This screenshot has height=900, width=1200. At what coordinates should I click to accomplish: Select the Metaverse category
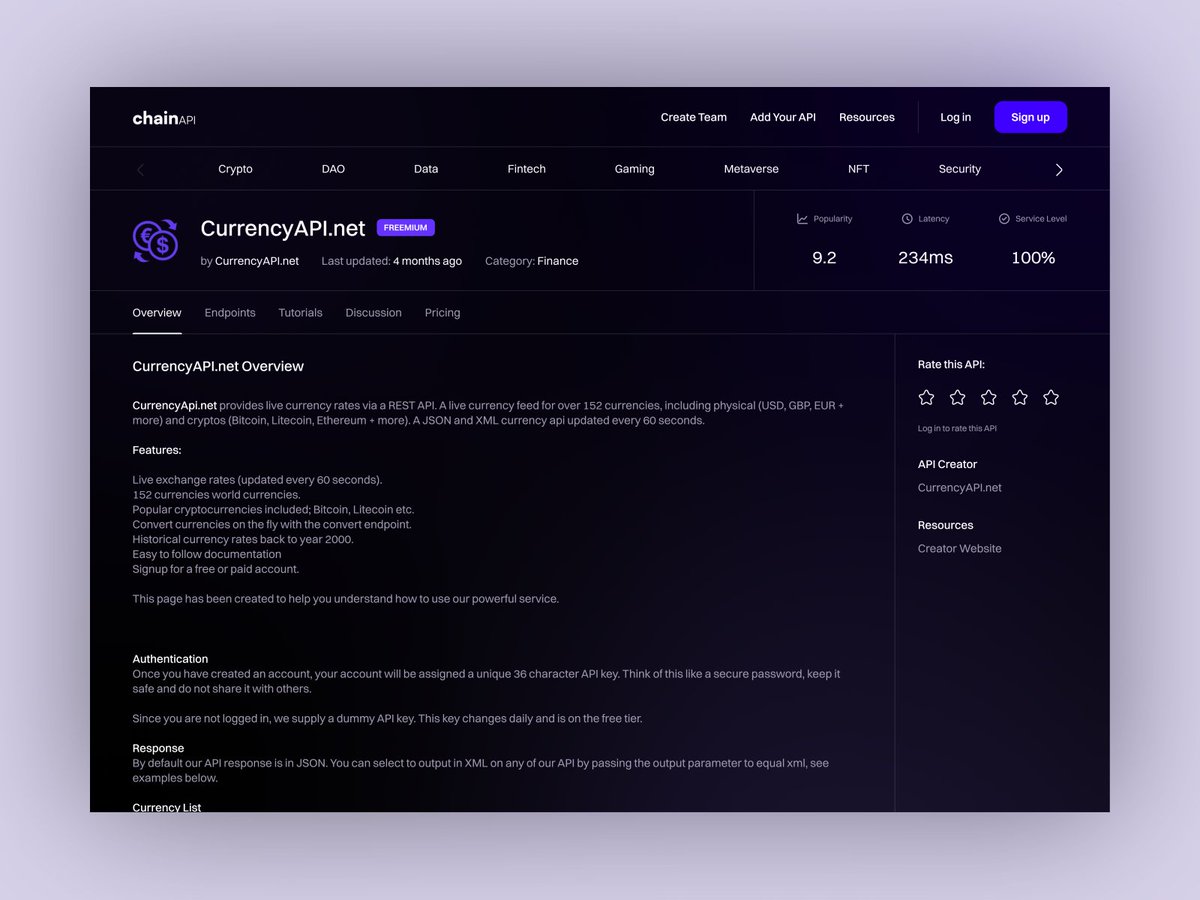[x=751, y=170]
